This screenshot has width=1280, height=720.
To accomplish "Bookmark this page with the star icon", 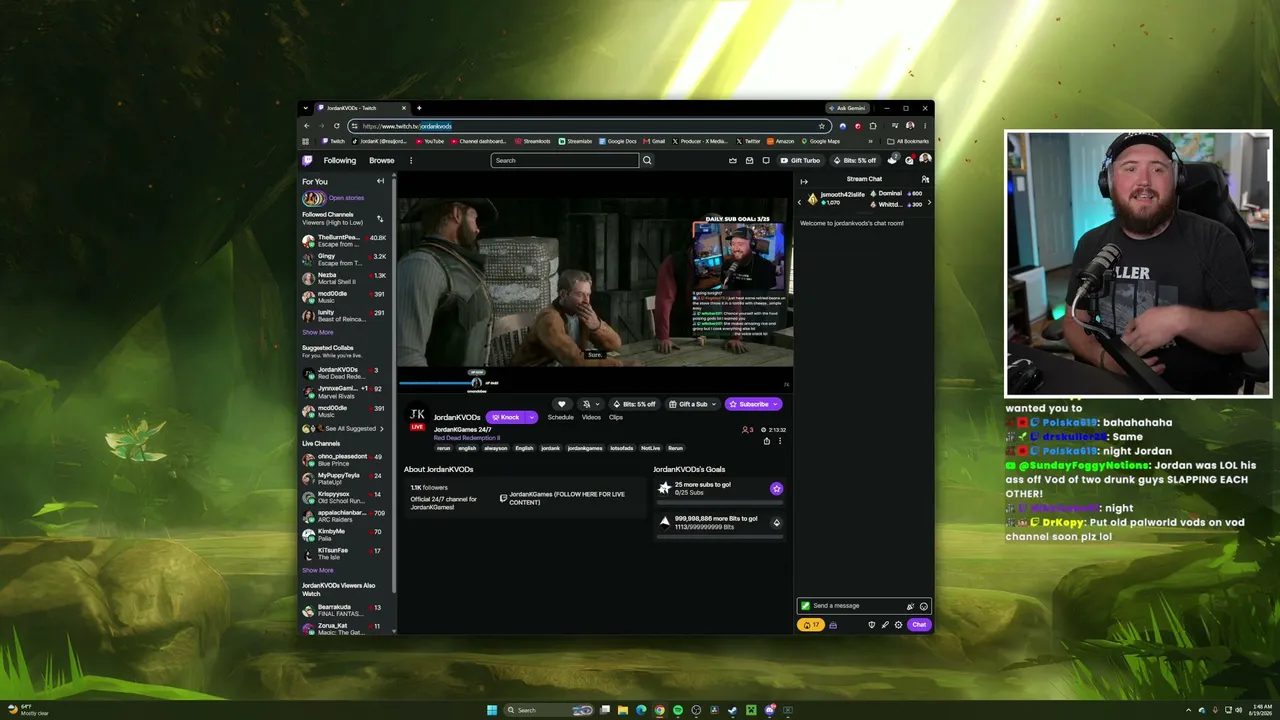I will click(822, 126).
